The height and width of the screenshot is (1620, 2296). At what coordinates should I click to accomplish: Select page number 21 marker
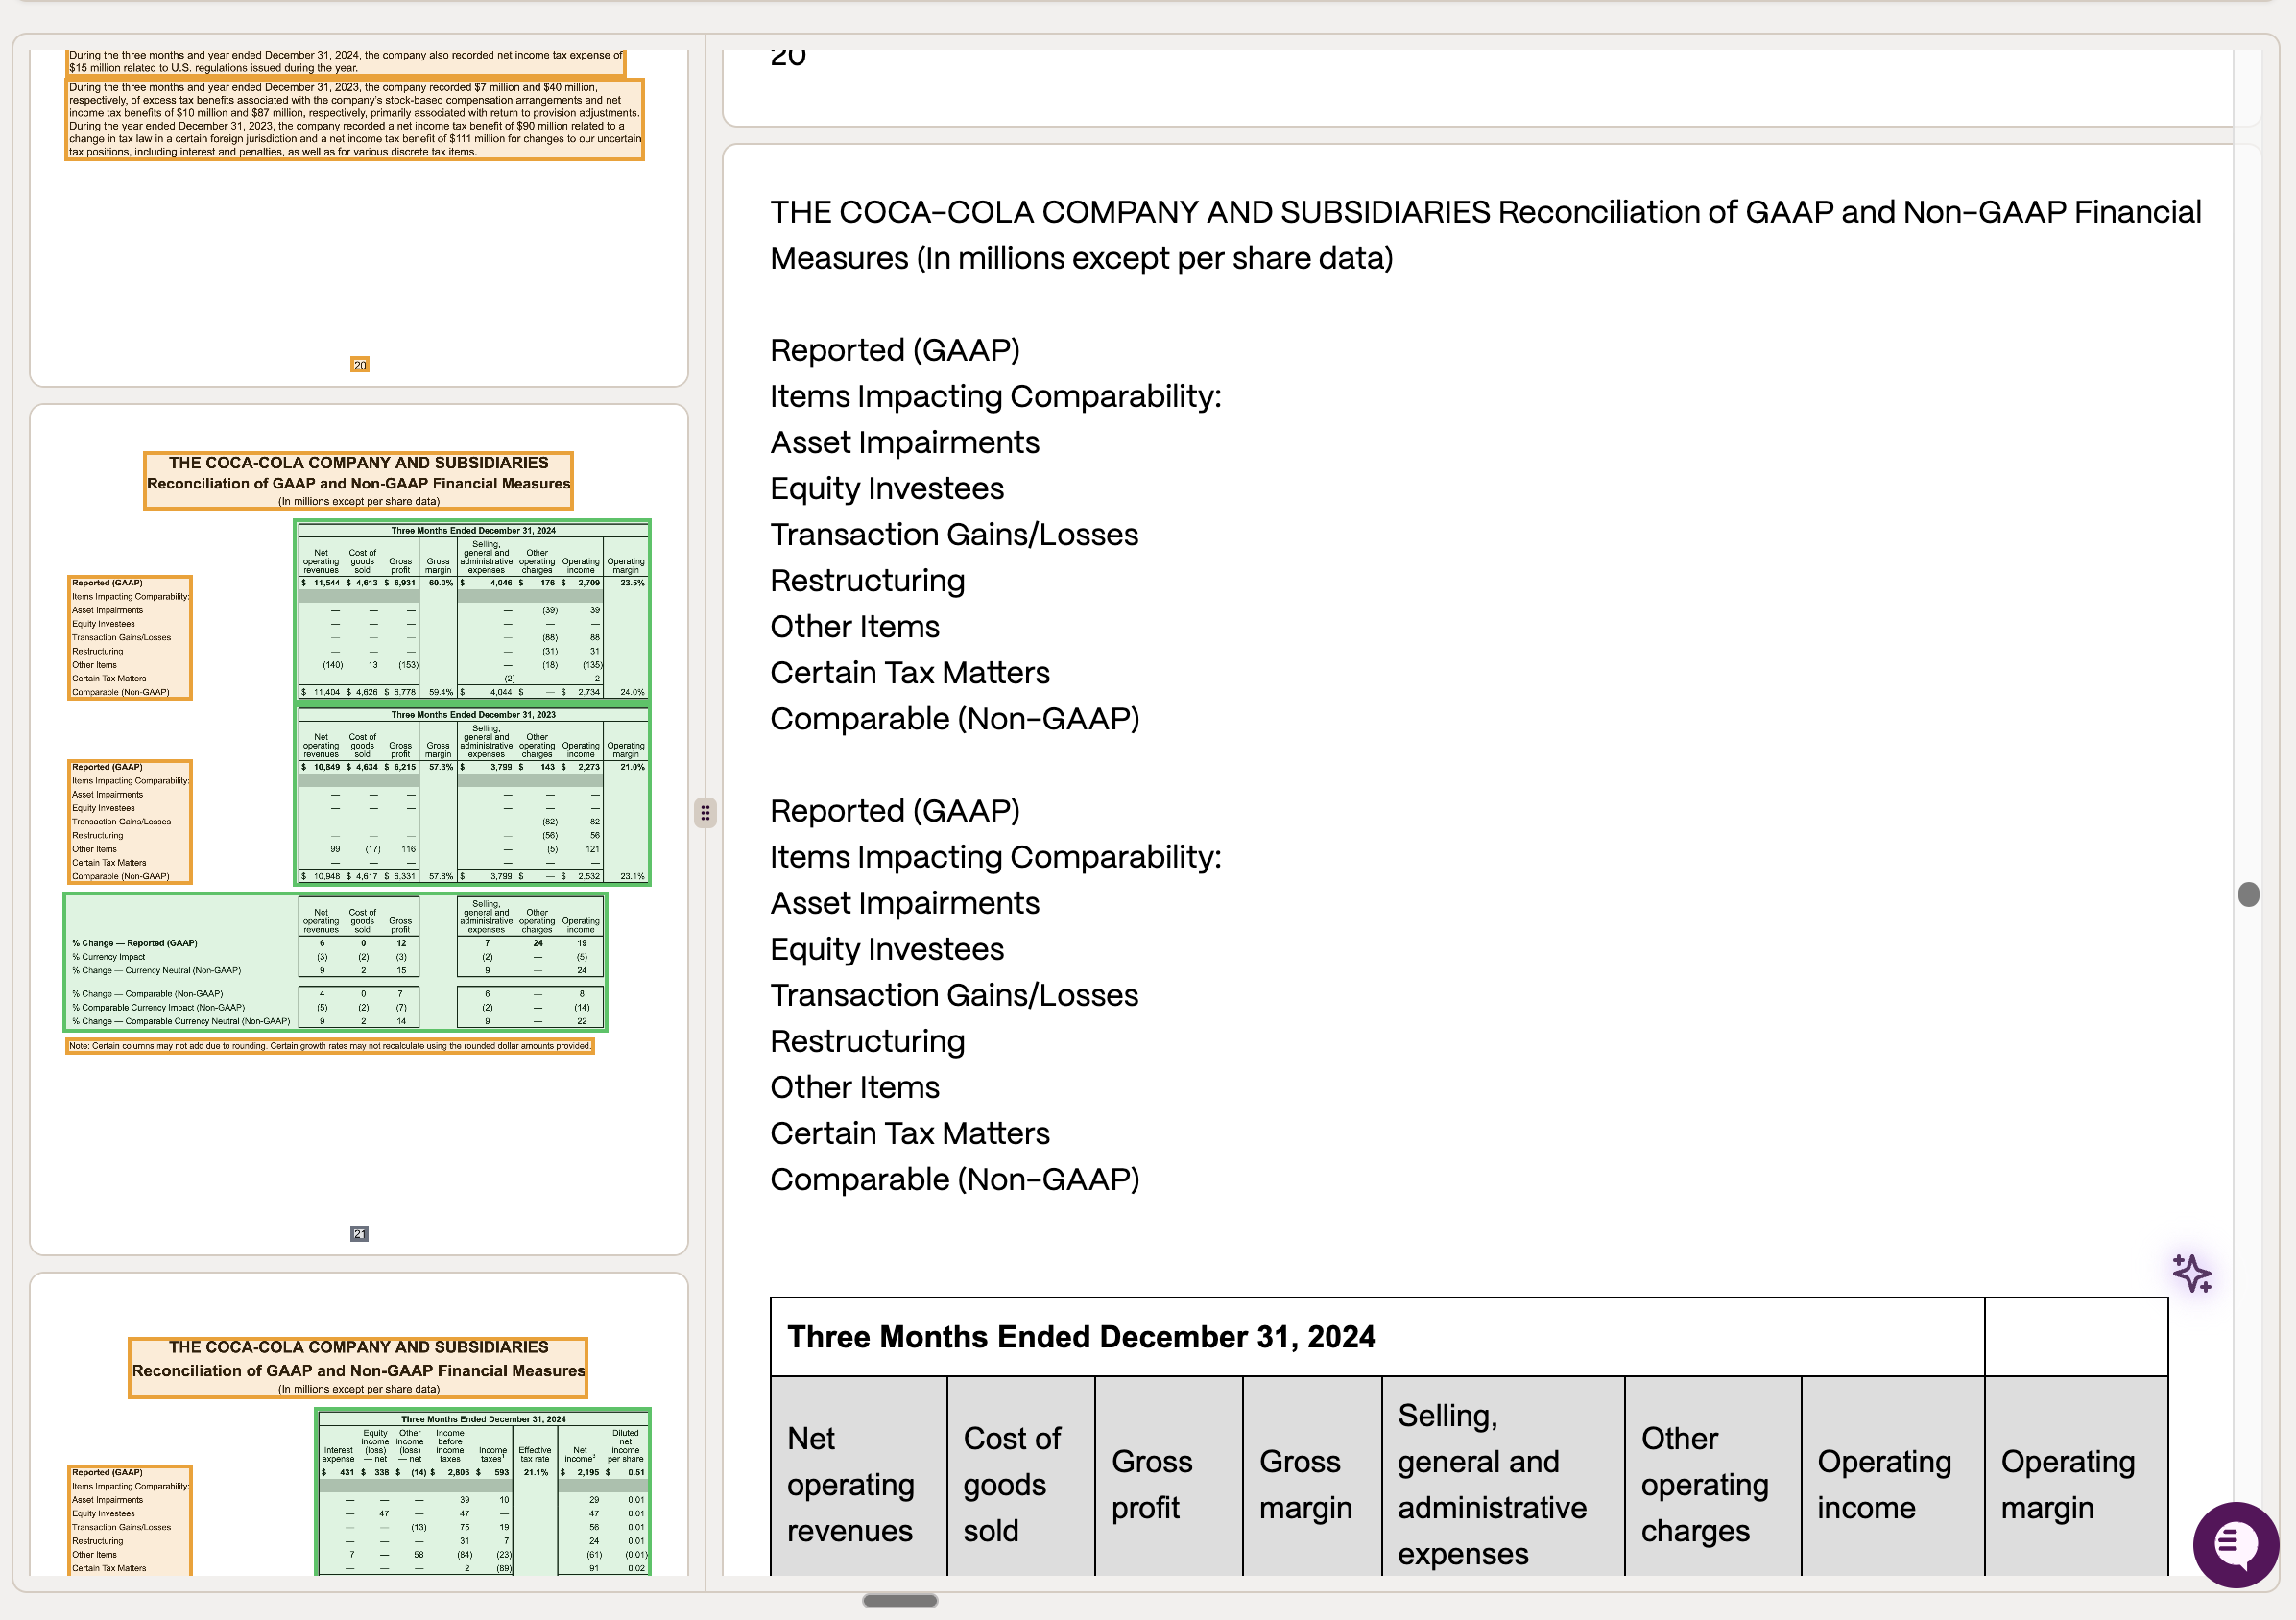(x=359, y=1234)
